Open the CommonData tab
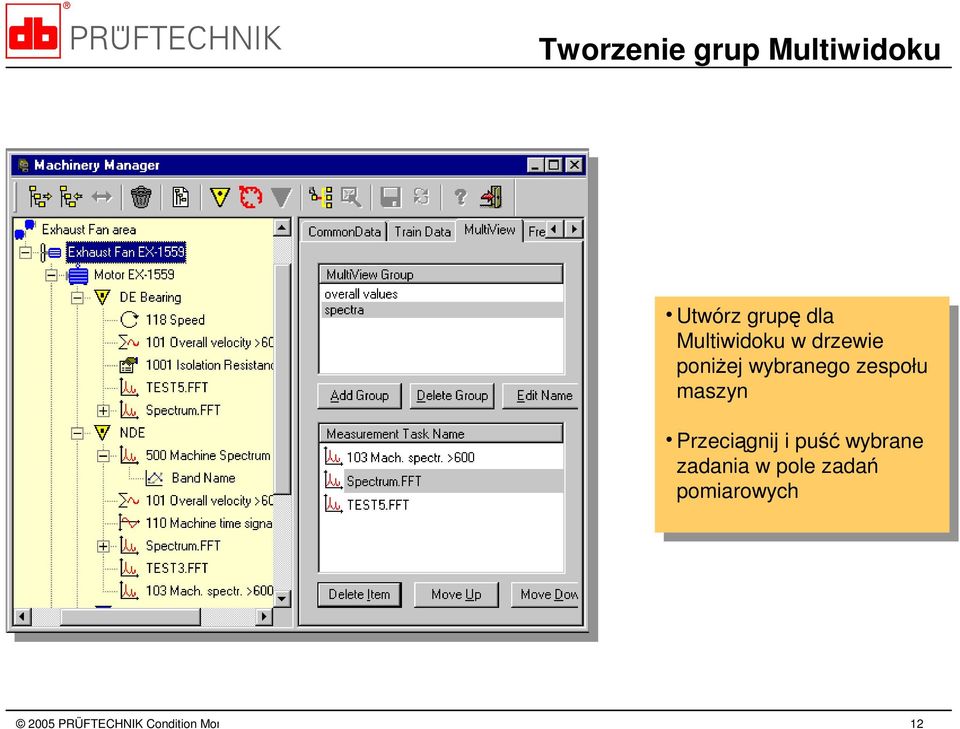This screenshot has height=729, width=960. pyautogui.click(x=344, y=231)
